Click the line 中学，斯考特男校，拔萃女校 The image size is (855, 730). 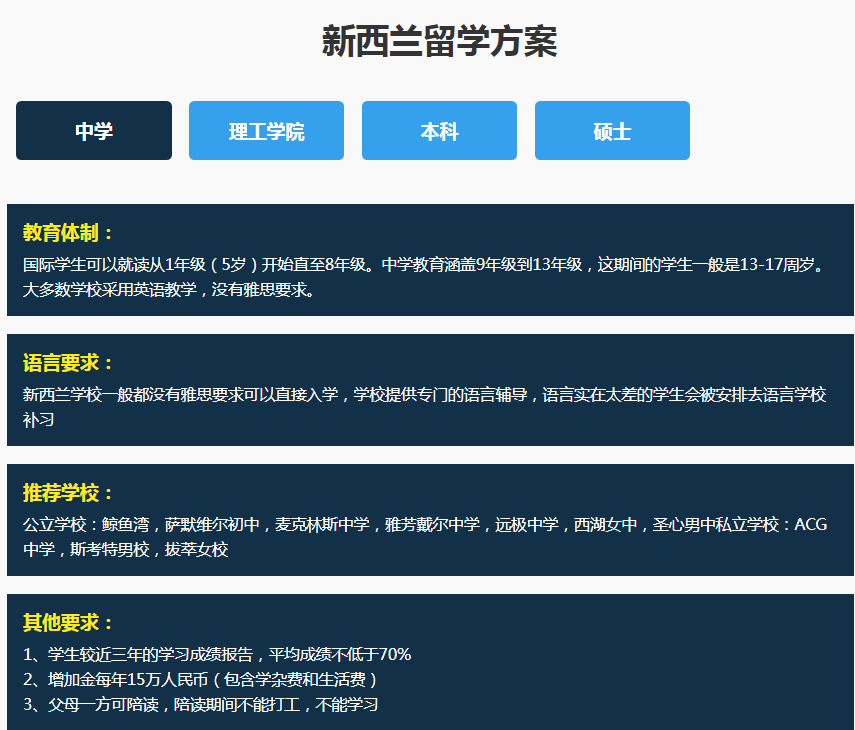point(125,550)
